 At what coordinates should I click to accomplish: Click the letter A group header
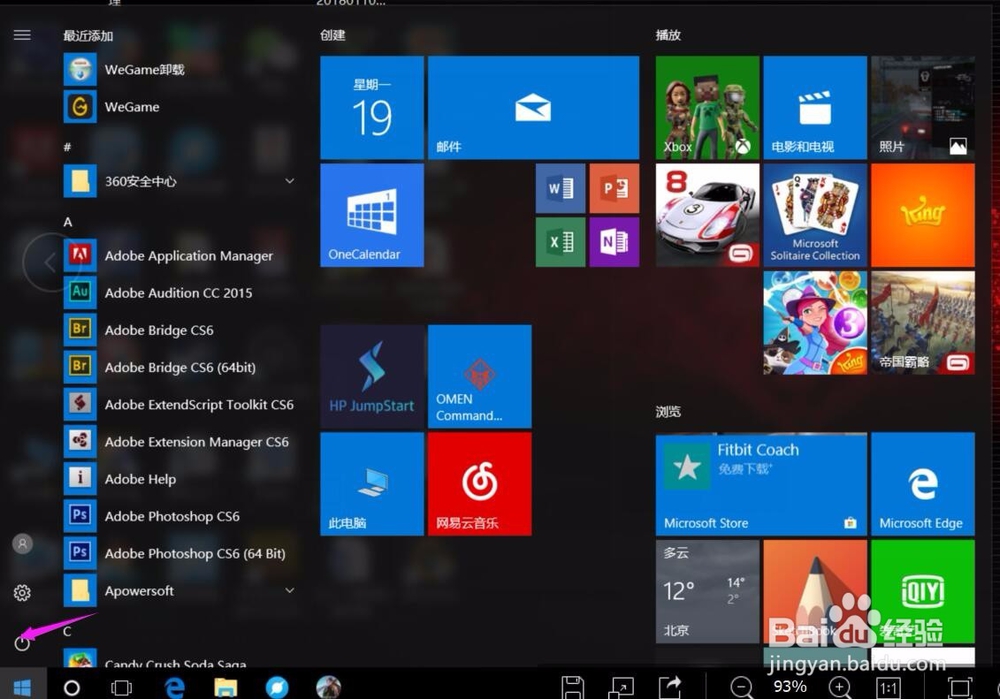point(68,222)
